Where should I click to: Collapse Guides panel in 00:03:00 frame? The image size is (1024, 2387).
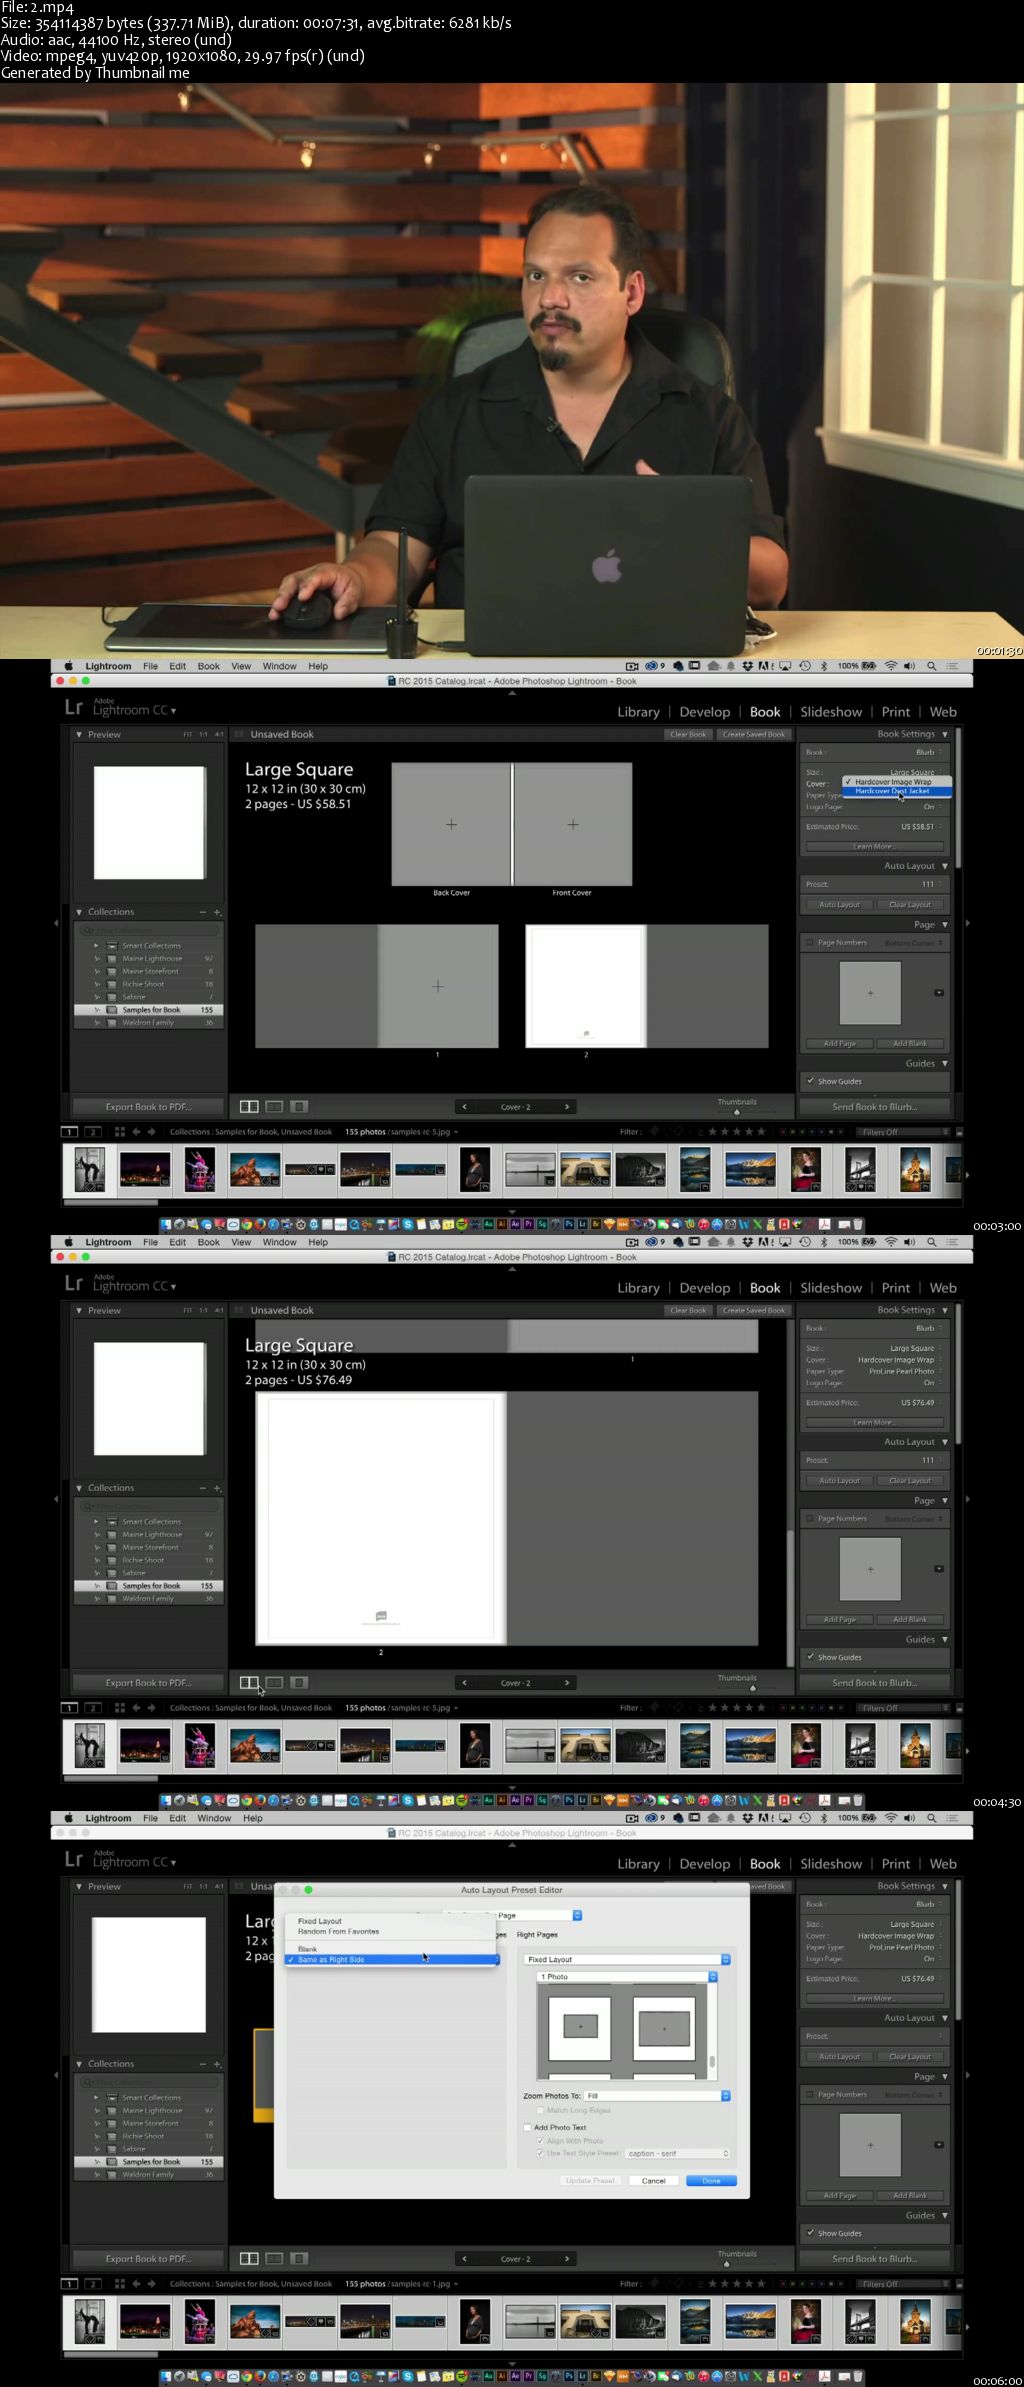[x=945, y=1063]
